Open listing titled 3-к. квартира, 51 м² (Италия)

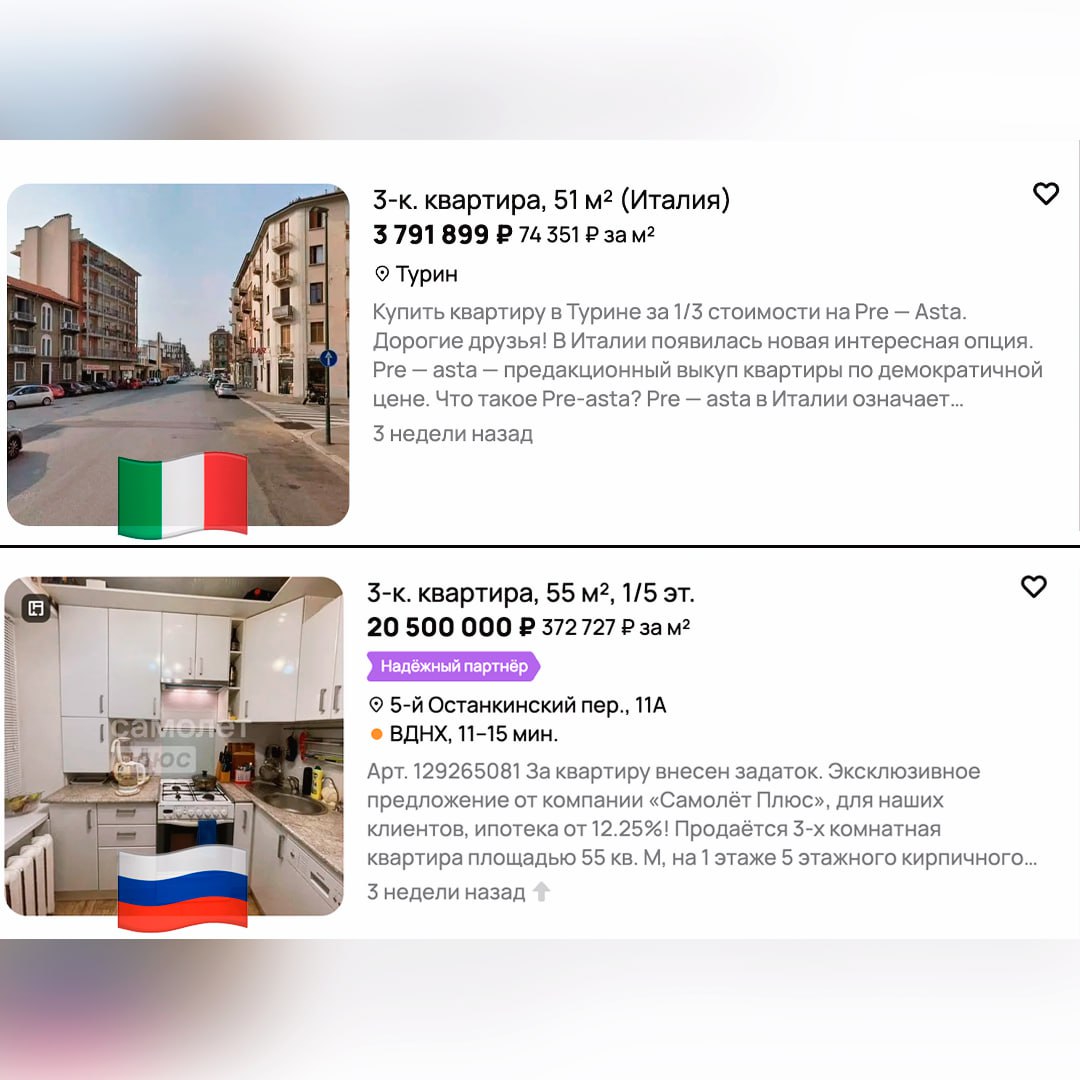(x=551, y=200)
